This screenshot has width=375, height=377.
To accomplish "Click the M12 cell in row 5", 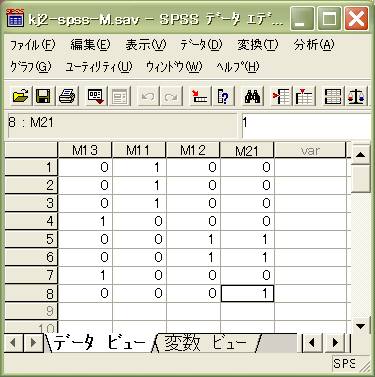I will 193,239.
